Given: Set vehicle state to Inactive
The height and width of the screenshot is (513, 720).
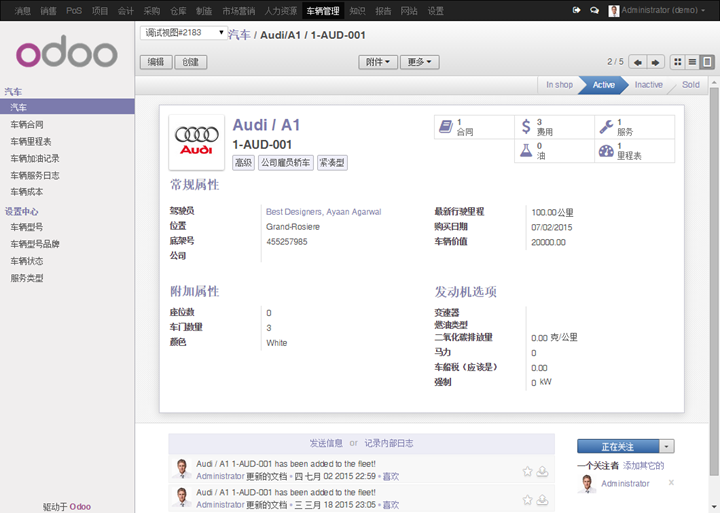Looking at the screenshot, I should [648, 85].
